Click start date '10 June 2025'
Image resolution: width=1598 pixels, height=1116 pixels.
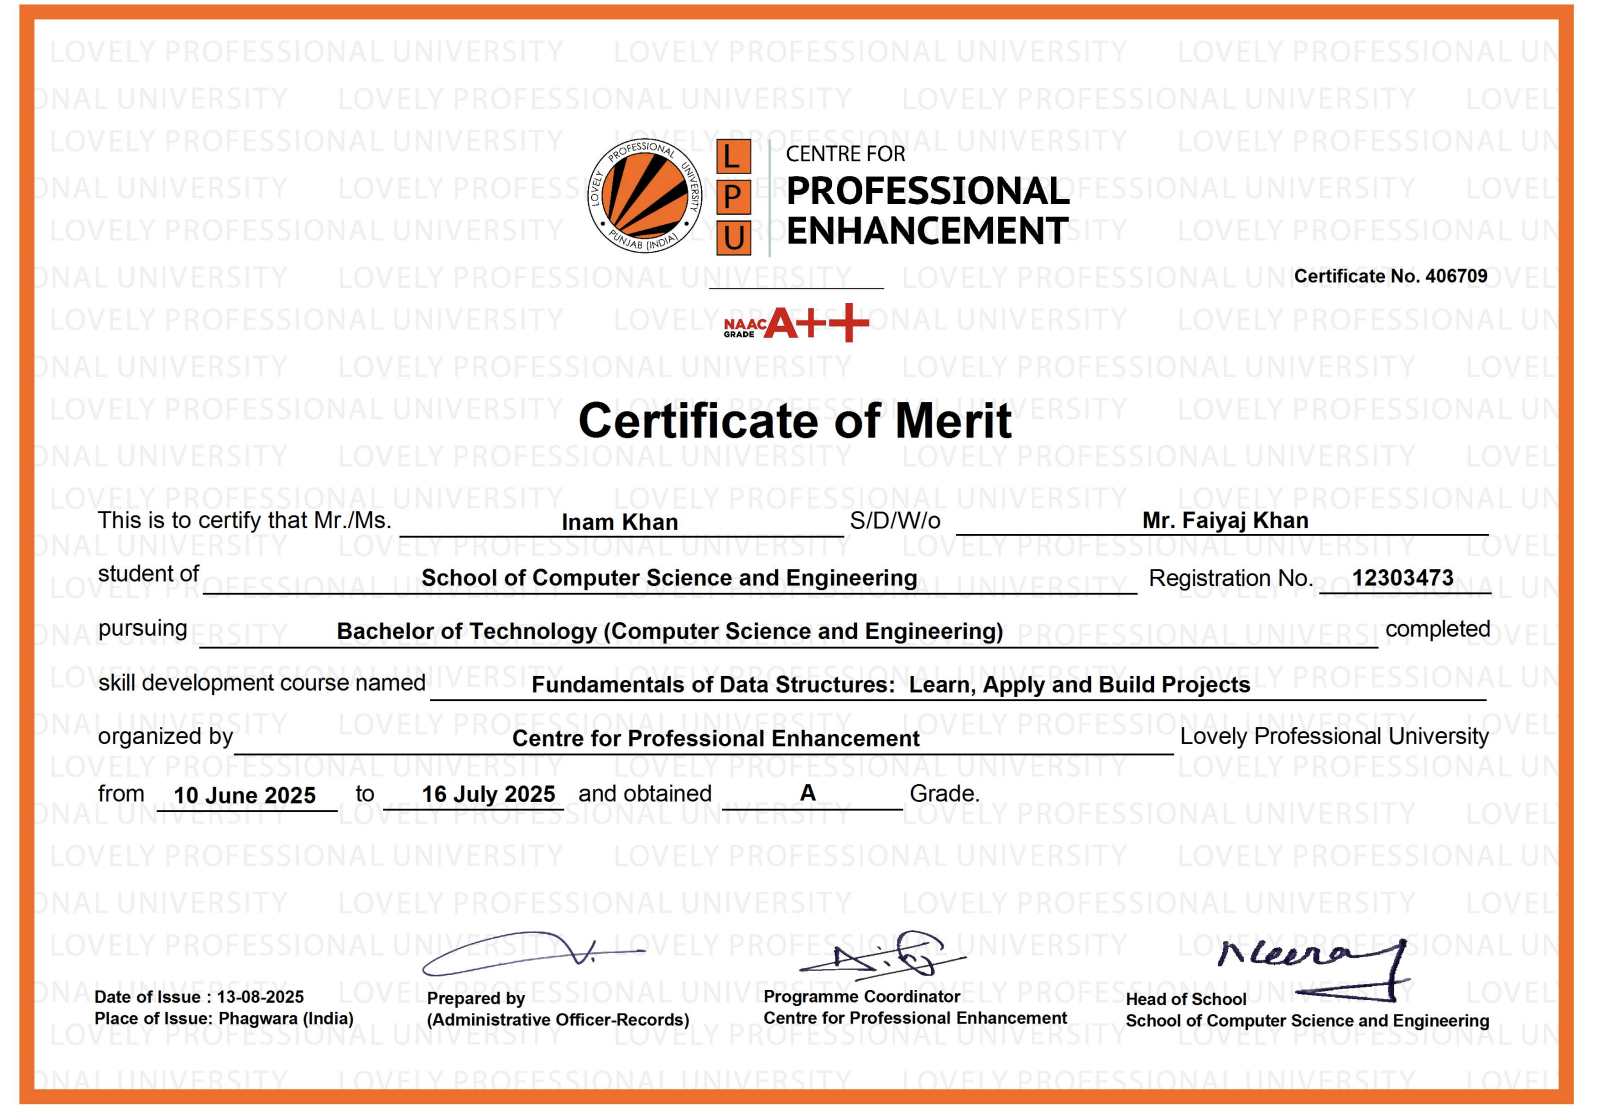[x=245, y=796]
